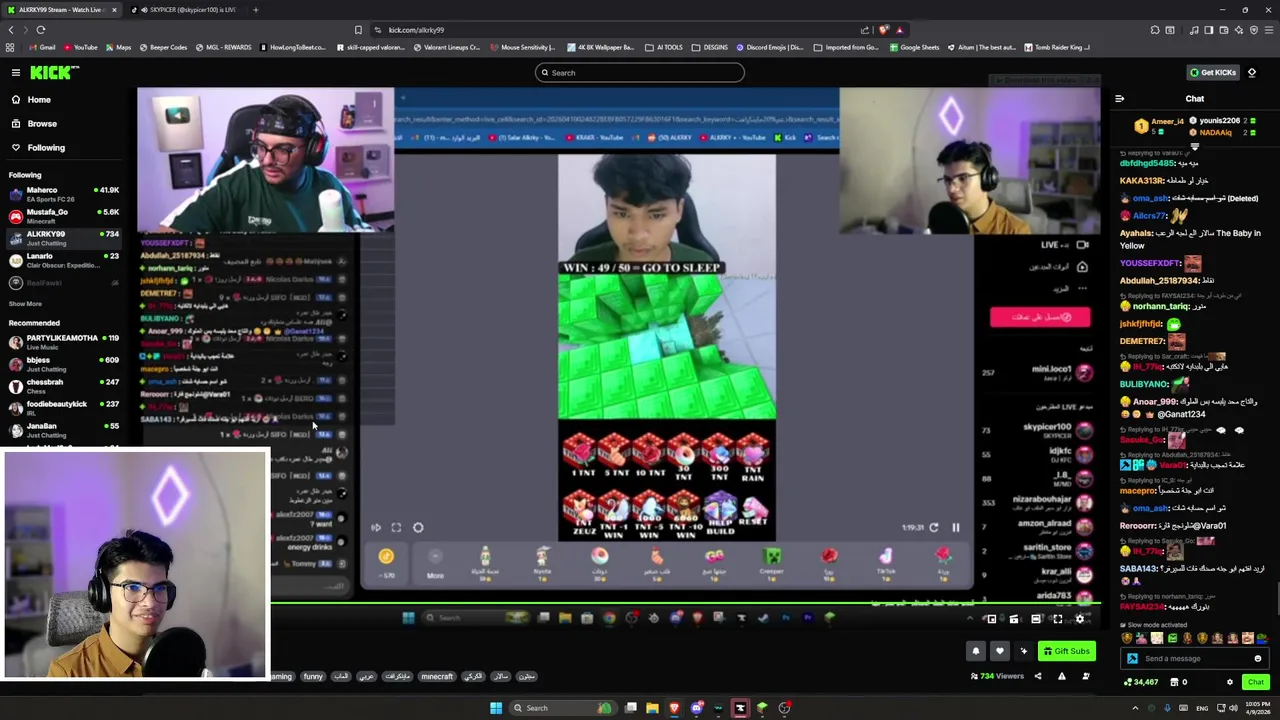This screenshot has width=1280, height=720.
Task: Click the Gift Subs button
Action: pyautogui.click(x=1066, y=651)
